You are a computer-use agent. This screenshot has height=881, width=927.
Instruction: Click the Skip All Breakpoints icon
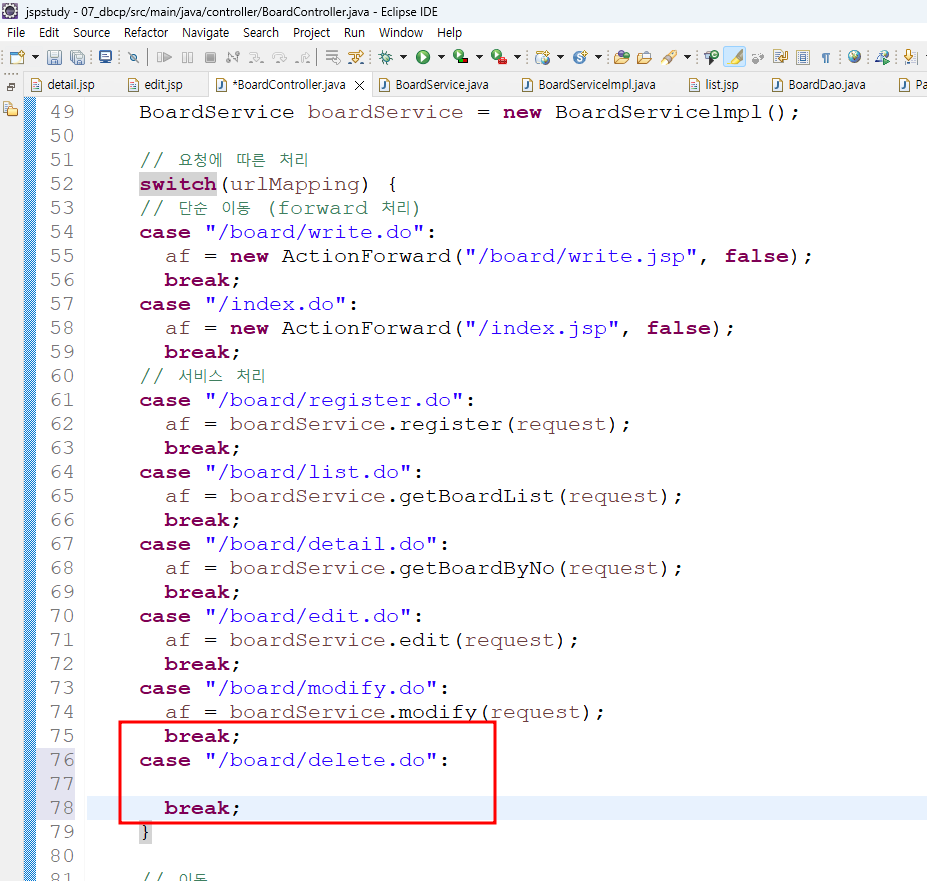tap(134, 57)
